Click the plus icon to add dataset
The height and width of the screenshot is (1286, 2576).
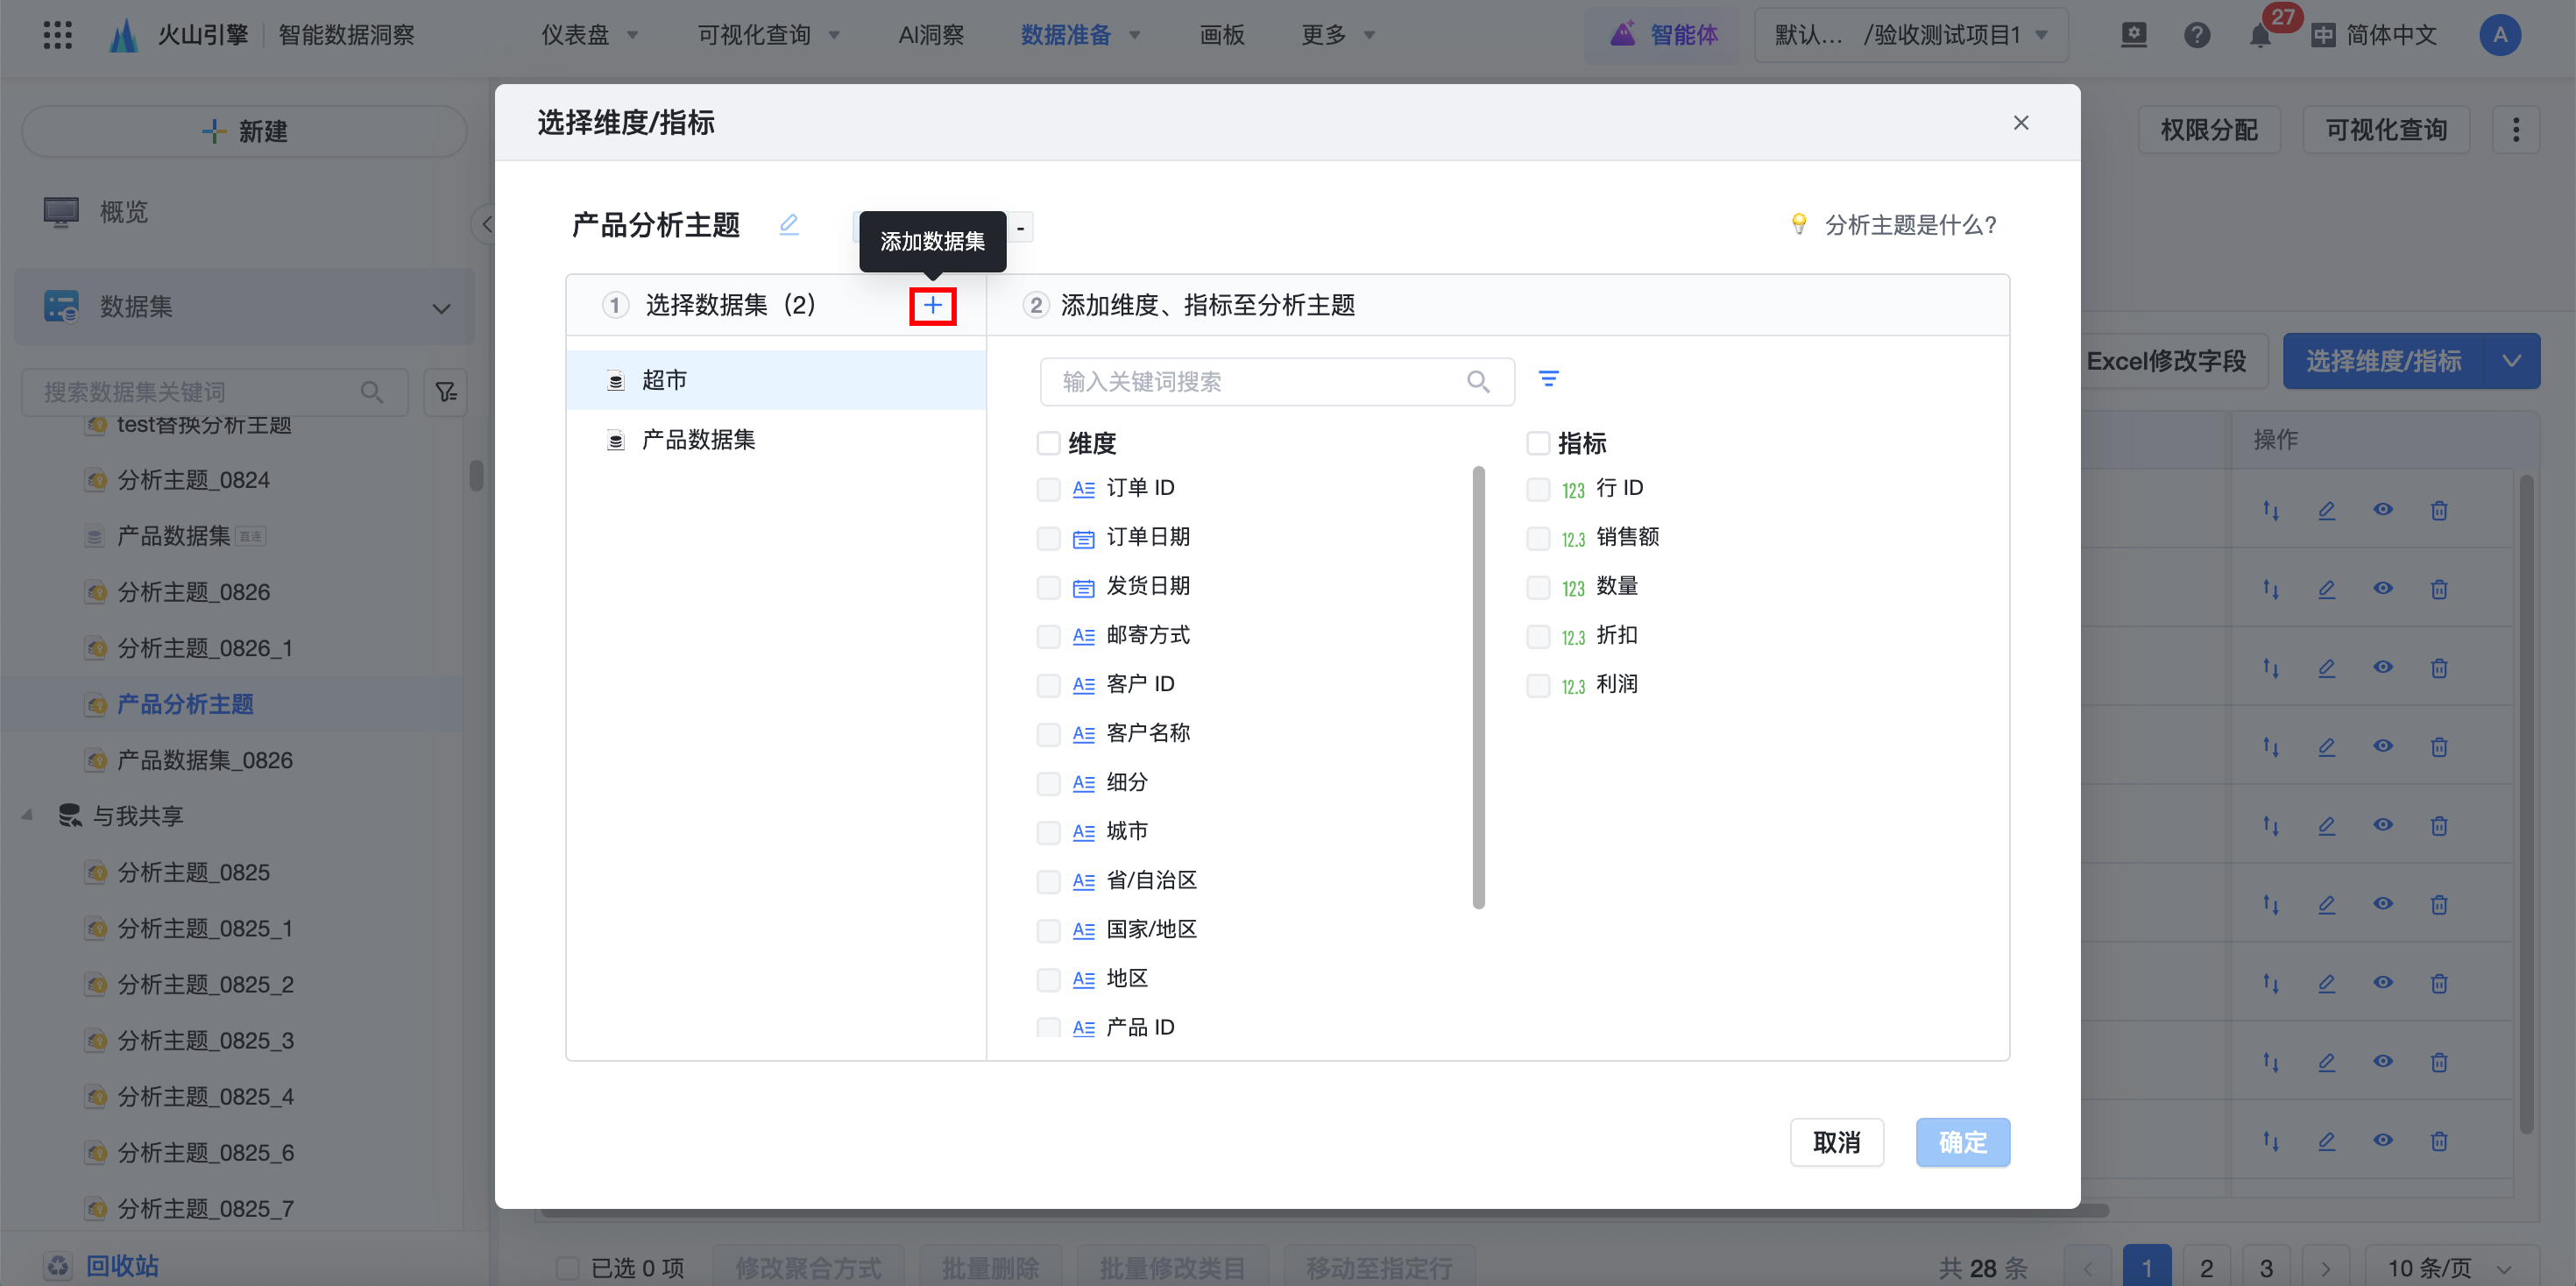point(932,305)
